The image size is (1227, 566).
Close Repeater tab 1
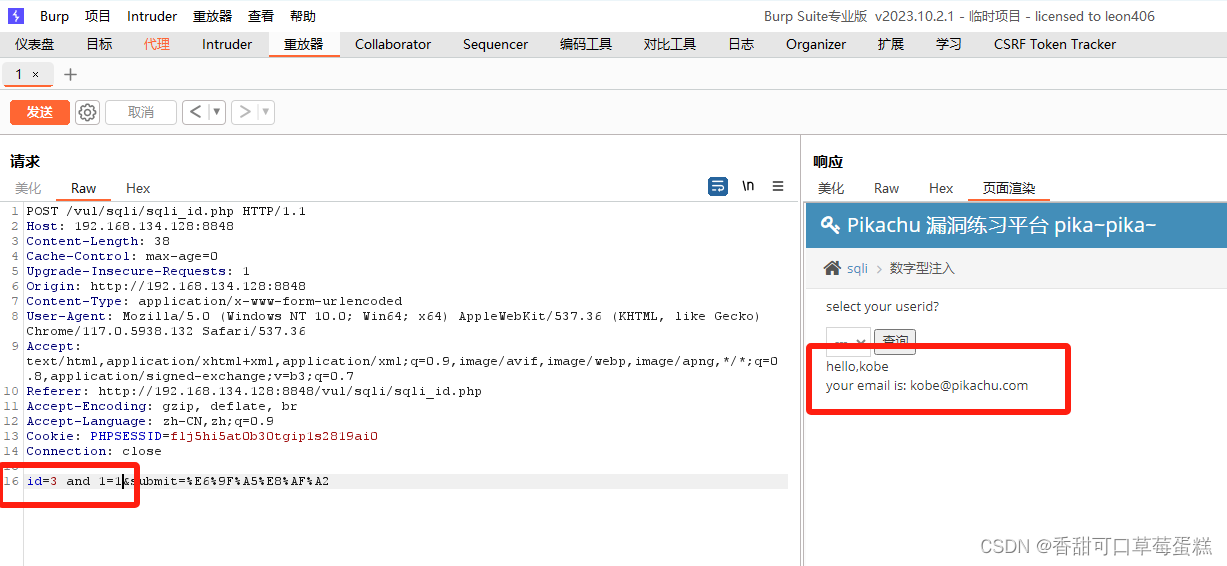pos(36,75)
